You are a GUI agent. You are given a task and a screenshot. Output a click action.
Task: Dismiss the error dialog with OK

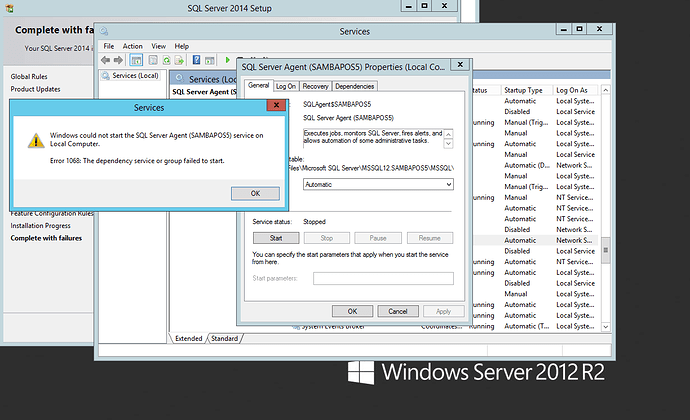tap(255, 193)
